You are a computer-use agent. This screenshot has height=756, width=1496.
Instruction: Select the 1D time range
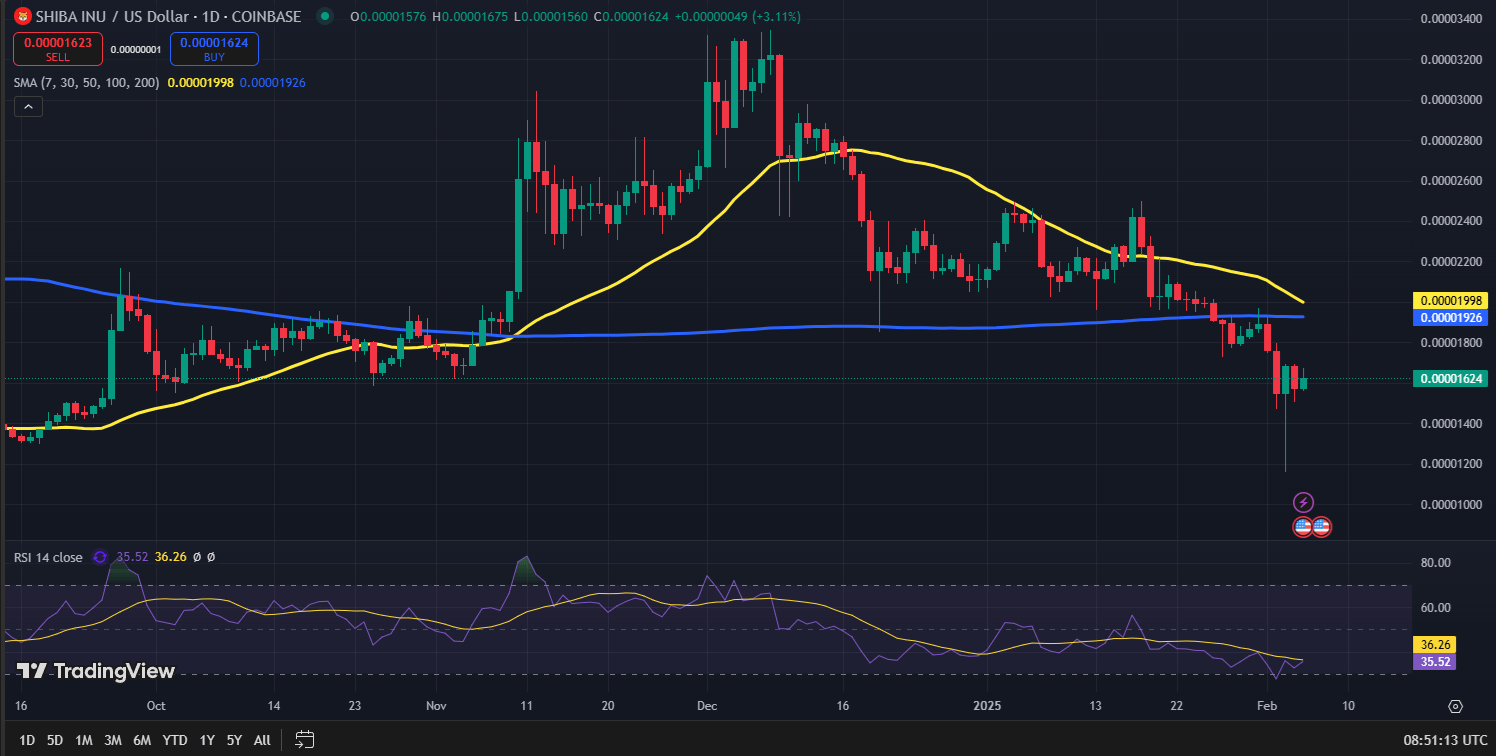pyautogui.click(x=27, y=740)
